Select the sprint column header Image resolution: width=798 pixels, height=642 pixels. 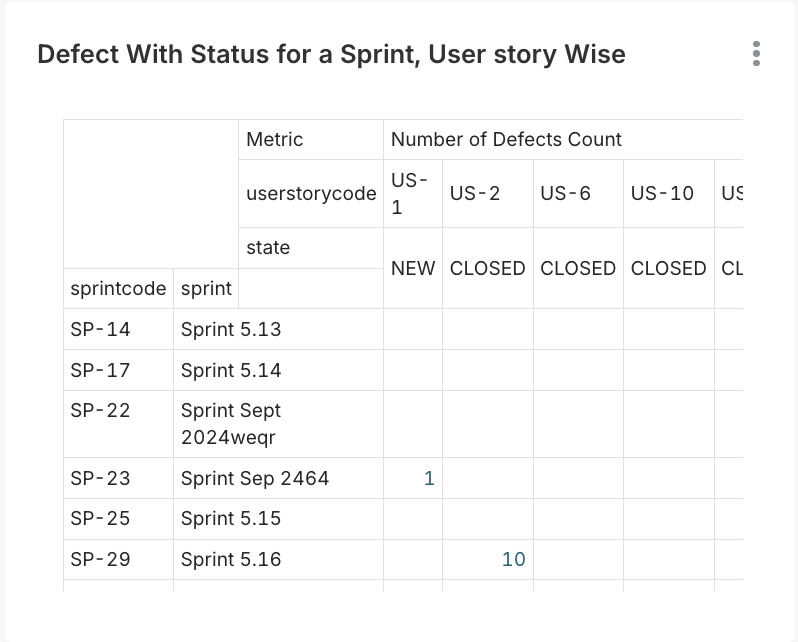point(206,289)
